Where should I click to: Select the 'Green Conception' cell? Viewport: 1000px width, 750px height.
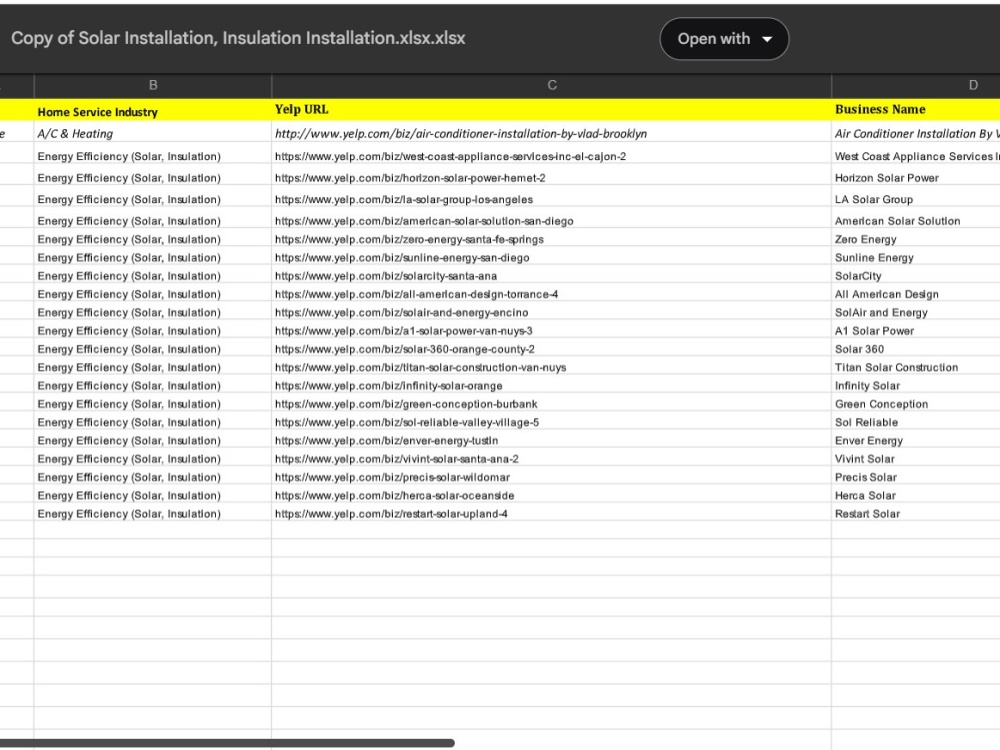click(916, 404)
